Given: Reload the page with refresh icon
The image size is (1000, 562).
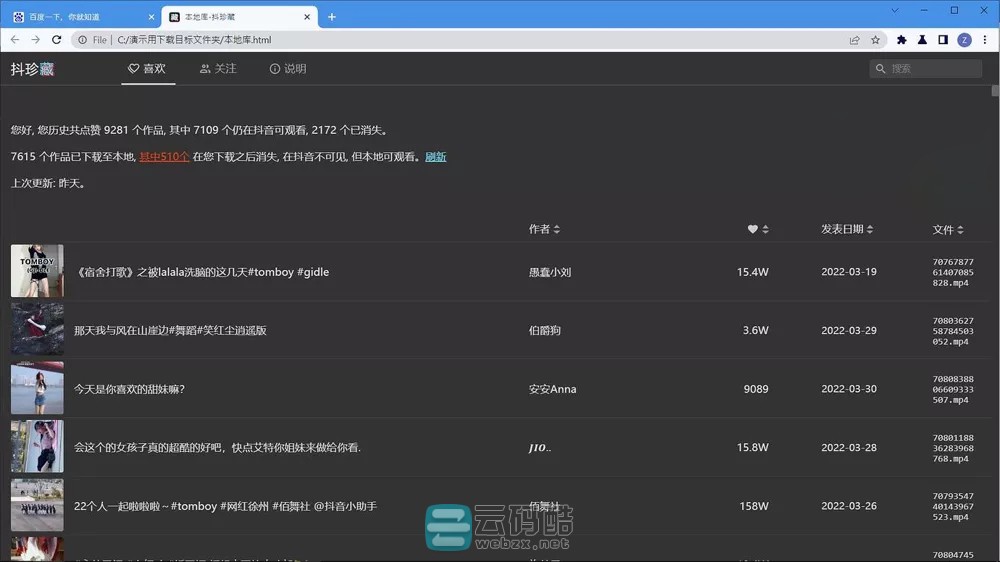Looking at the screenshot, I should click(x=57, y=40).
